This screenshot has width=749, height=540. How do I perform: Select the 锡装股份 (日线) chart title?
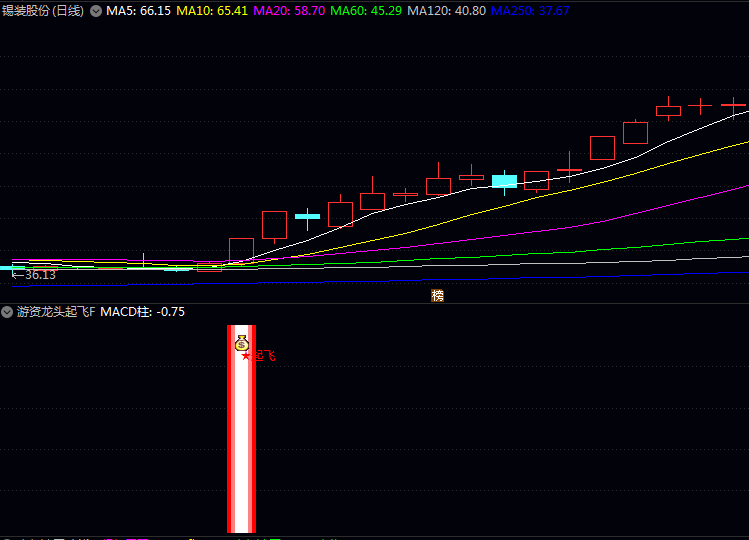[43, 11]
